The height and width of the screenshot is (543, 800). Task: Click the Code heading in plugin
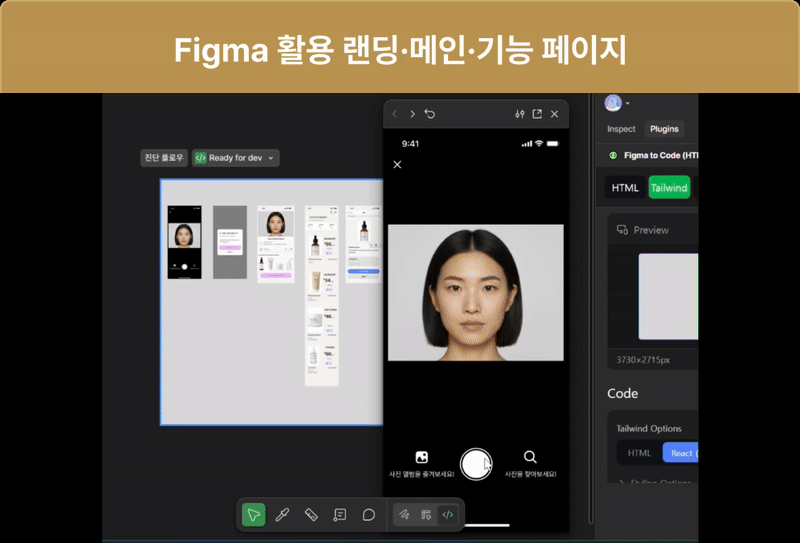(x=622, y=393)
